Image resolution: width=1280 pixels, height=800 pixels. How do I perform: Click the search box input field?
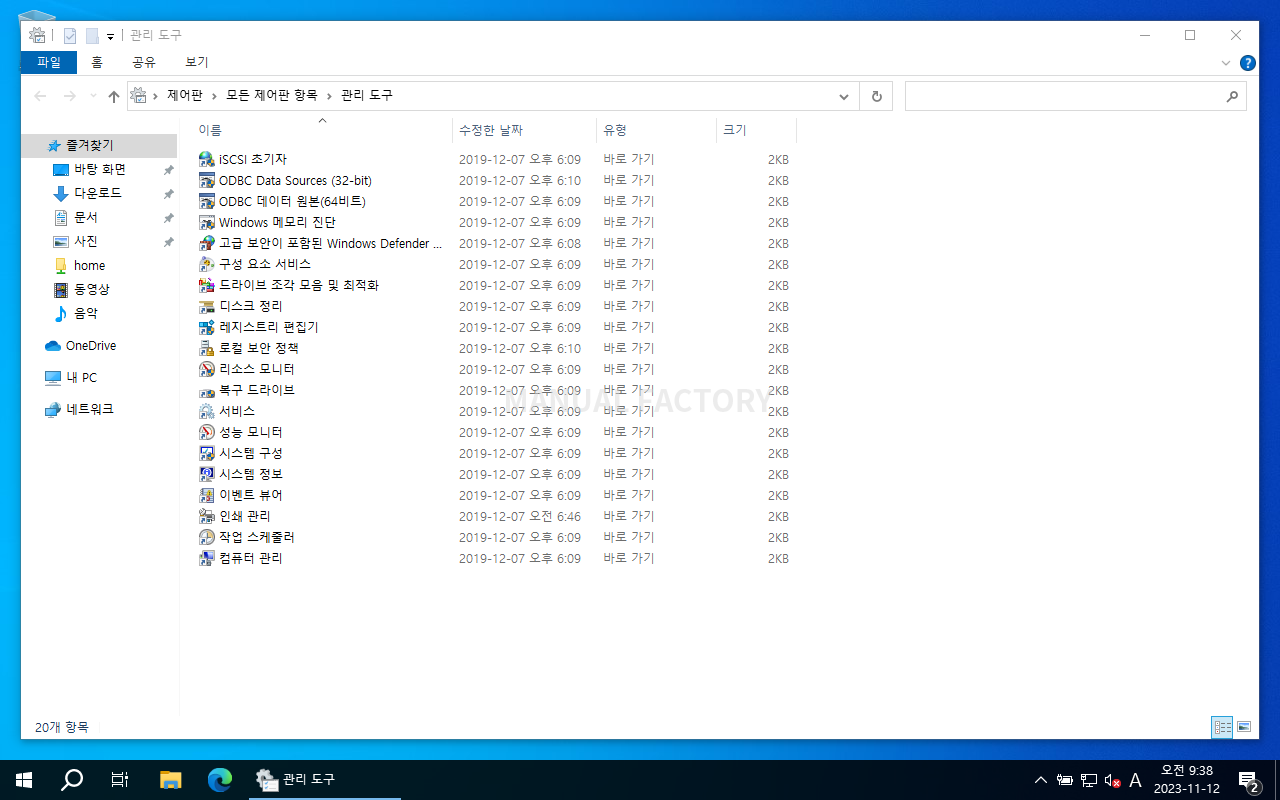click(x=1075, y=96)
